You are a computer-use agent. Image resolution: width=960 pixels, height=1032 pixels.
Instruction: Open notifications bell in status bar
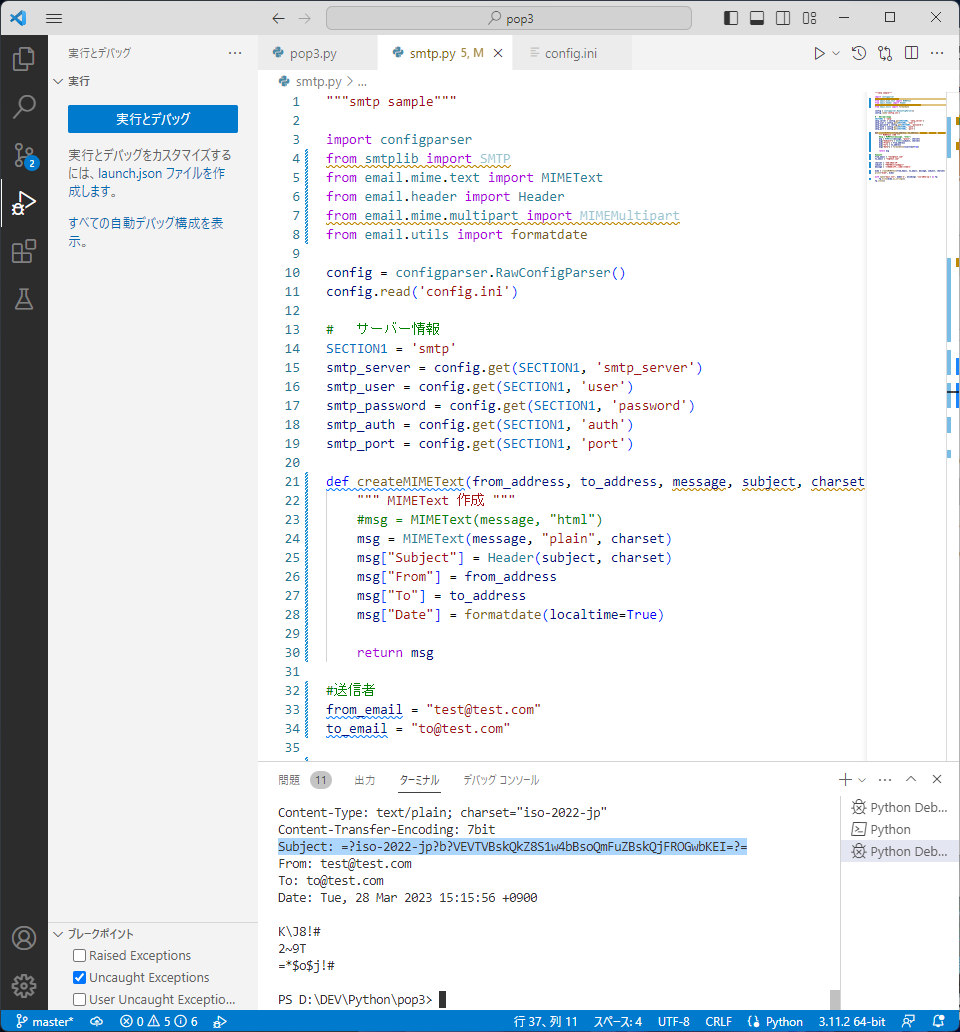point(938,1021)
